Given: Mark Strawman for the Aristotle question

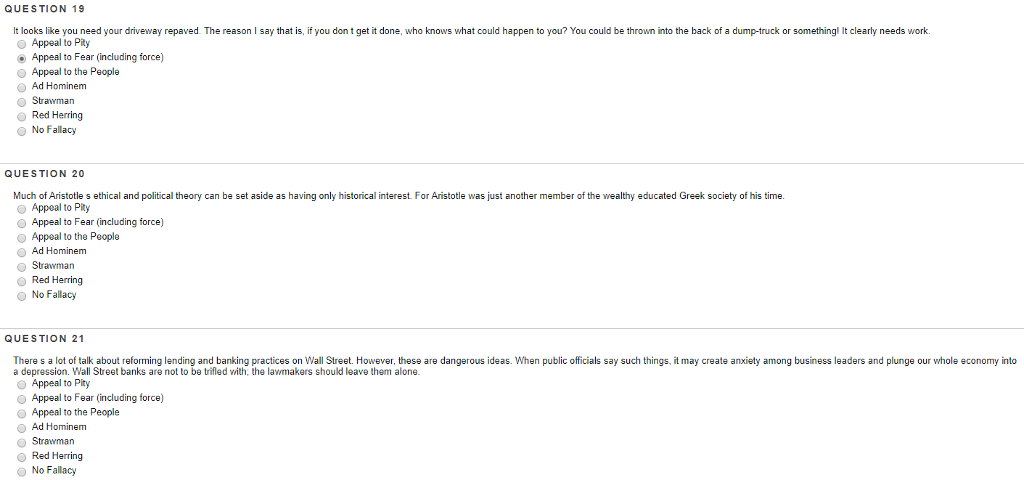Looking at the screenshot, I should (22, 266).
